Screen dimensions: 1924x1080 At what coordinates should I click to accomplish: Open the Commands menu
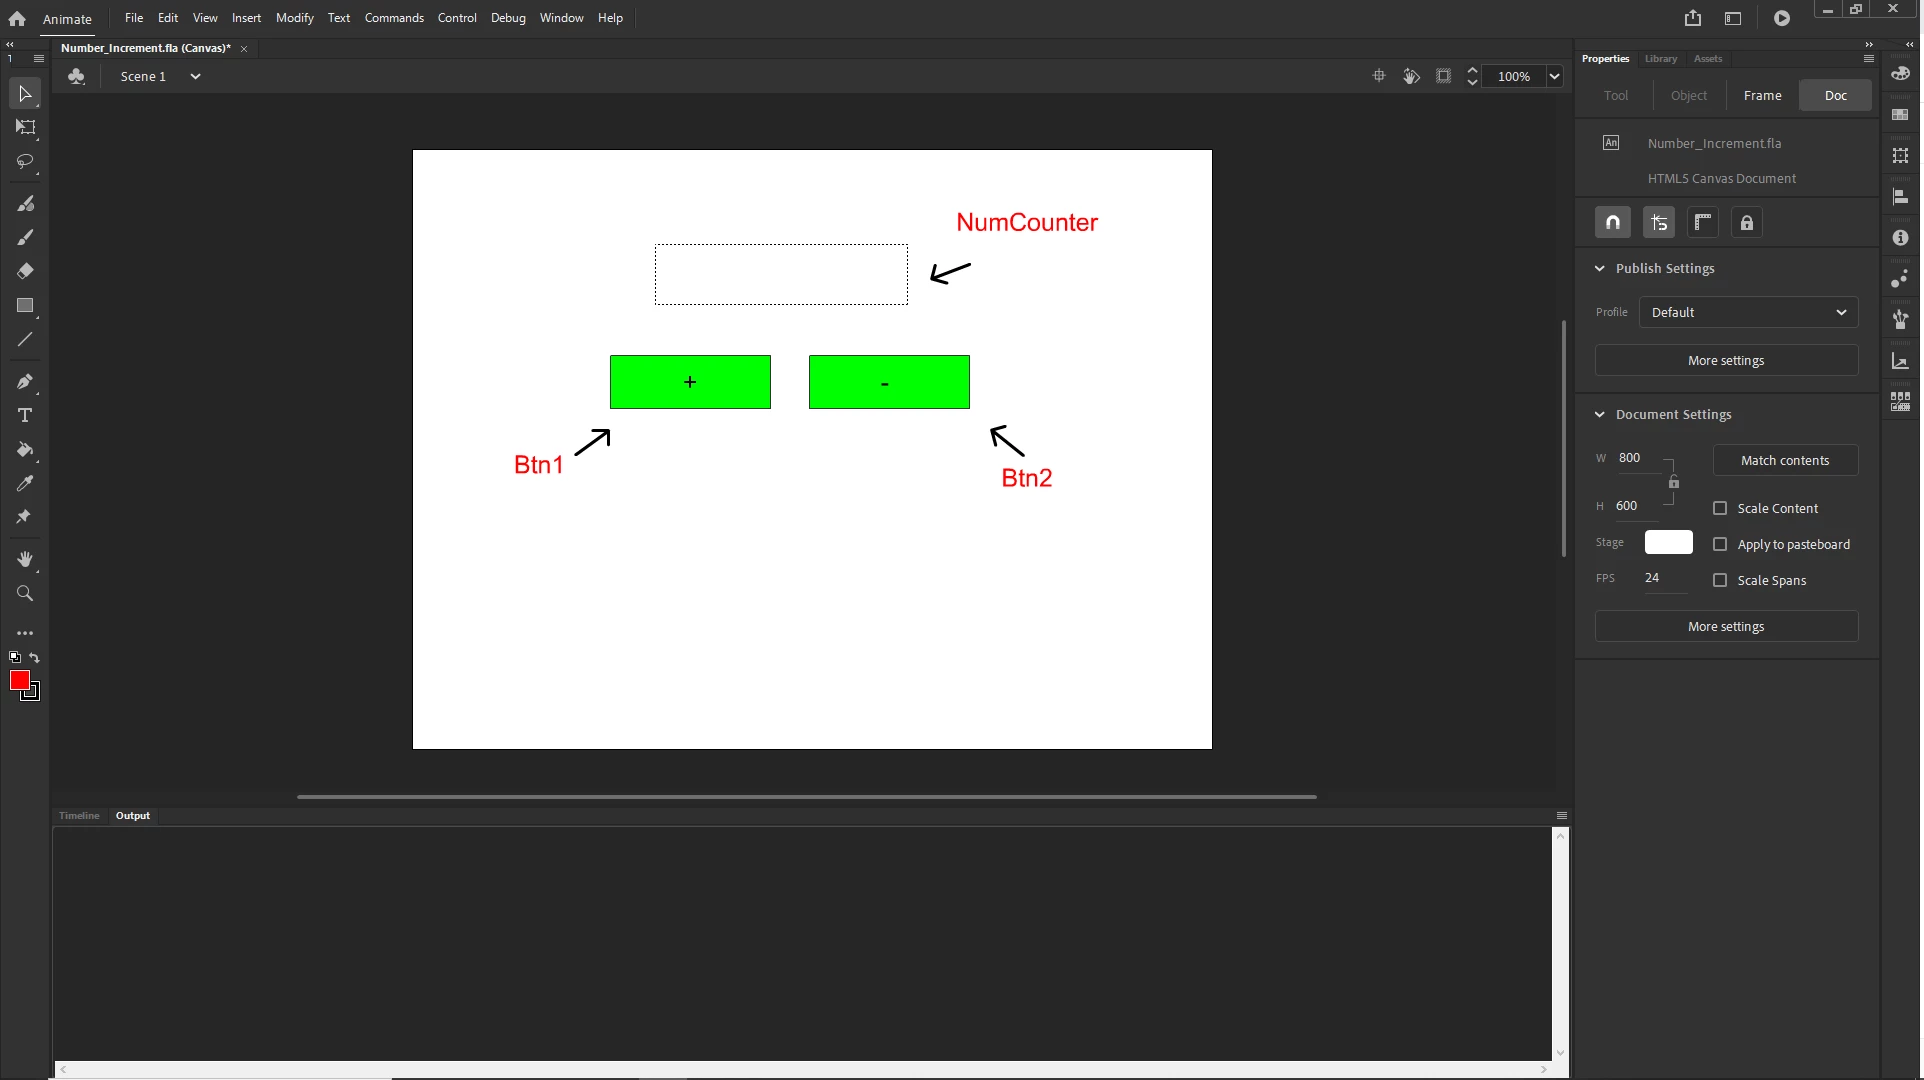point(394,18)
